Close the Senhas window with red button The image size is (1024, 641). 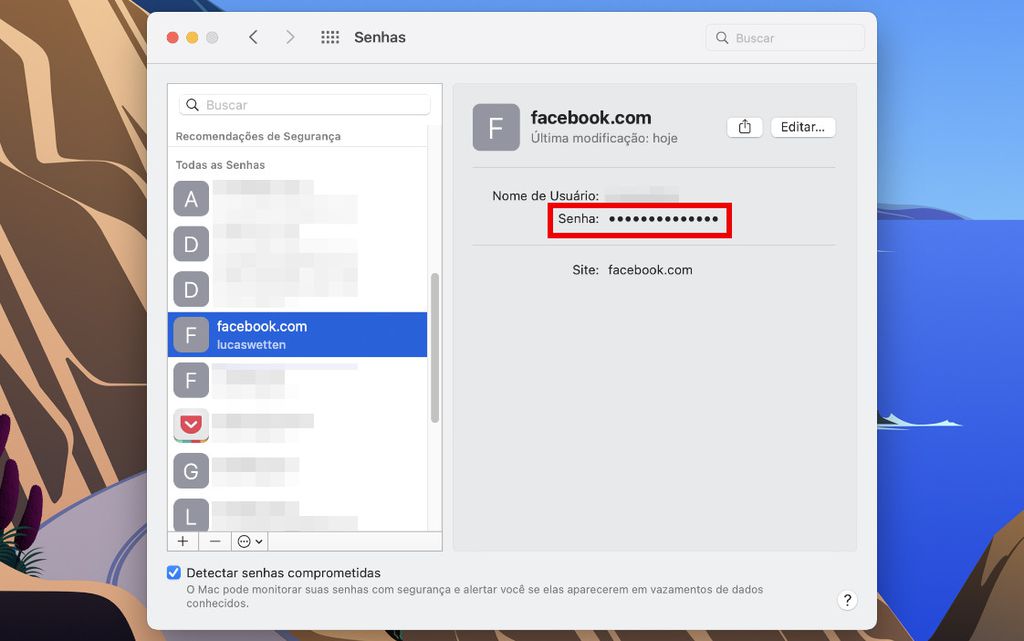pos(172,38)
